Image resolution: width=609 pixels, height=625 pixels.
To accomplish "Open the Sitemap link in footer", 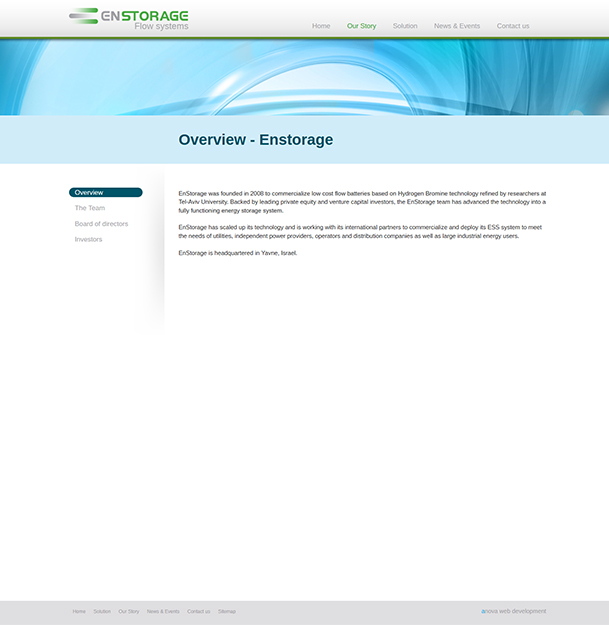I will (x=227, y=611).
